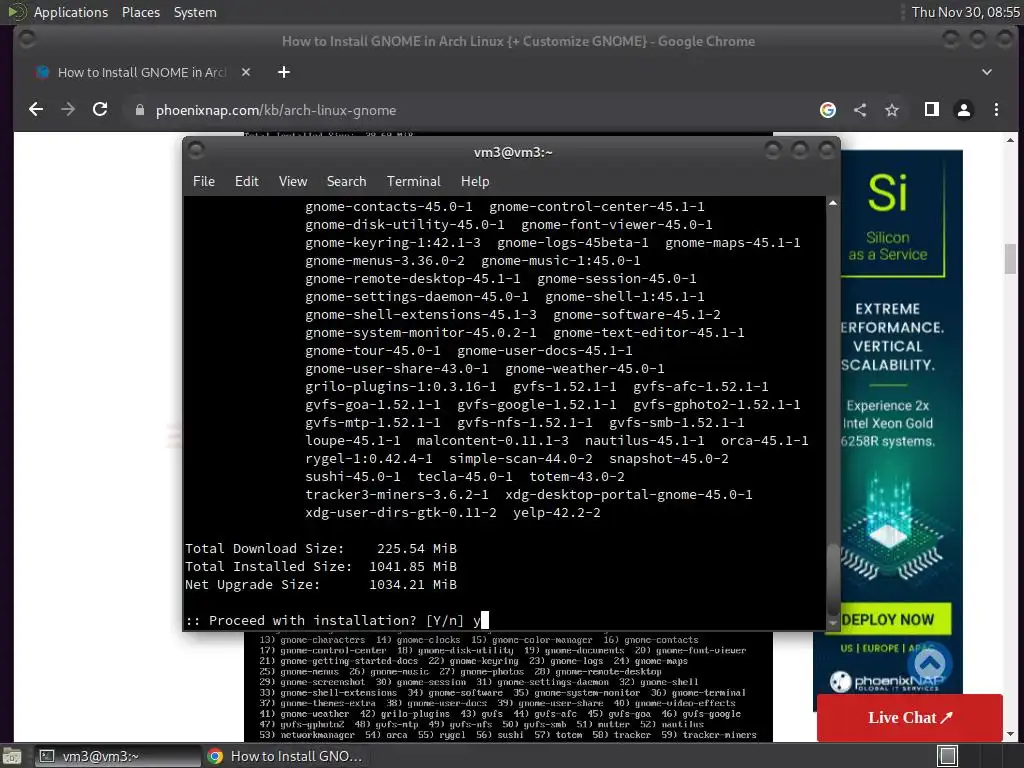Expand the tab search dropdown
This screenshot has height=768, width=1024.
point(987,72)
